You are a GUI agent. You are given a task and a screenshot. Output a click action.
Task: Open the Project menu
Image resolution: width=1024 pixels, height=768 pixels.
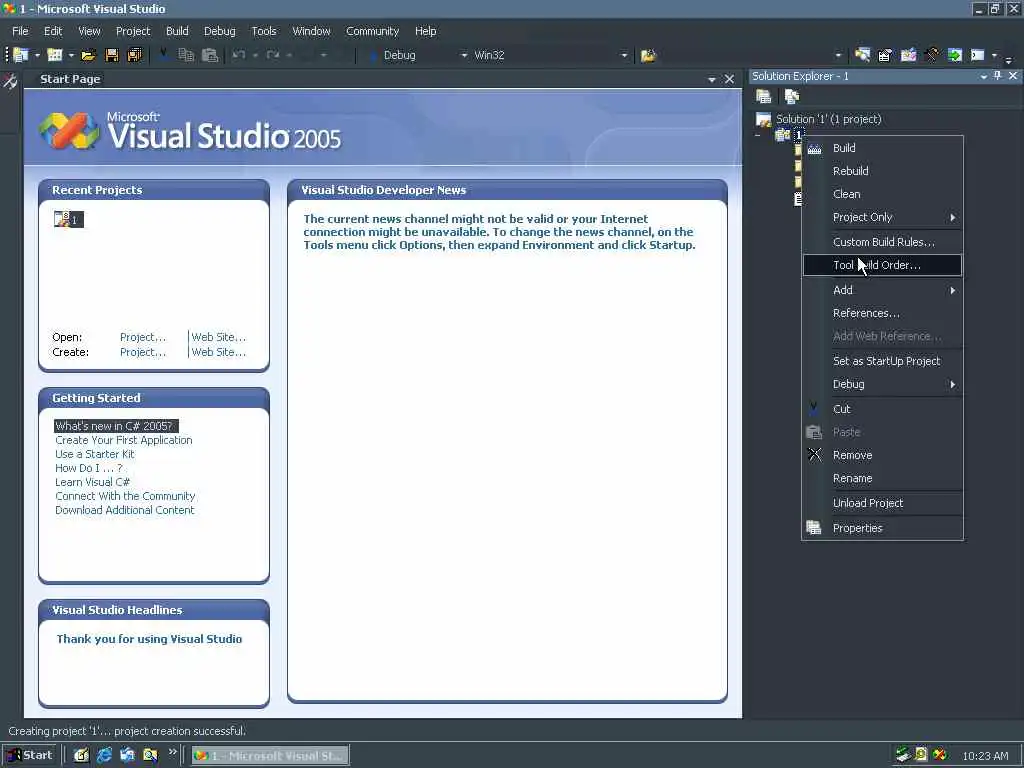click(133, 31)
